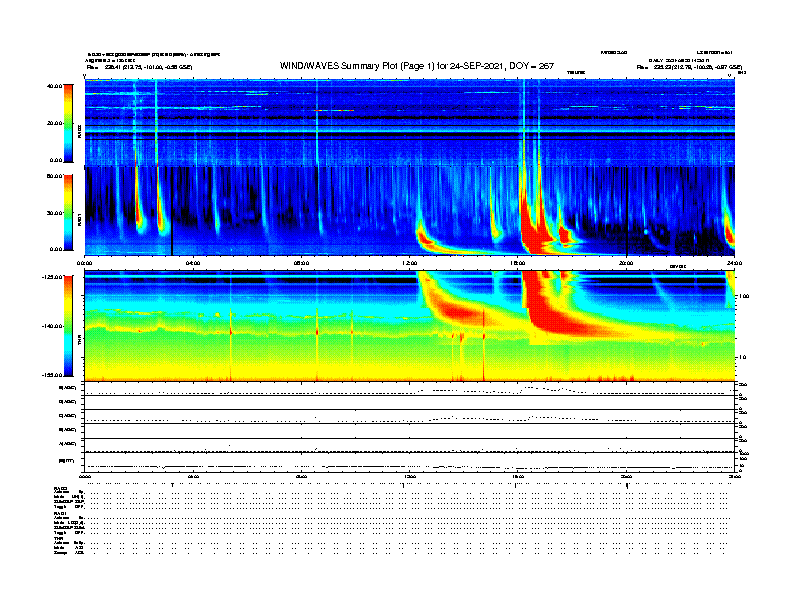The image size is (792, 612).
Task: Click the RAD2 spectrogram panel
Action: coord(410,123)
